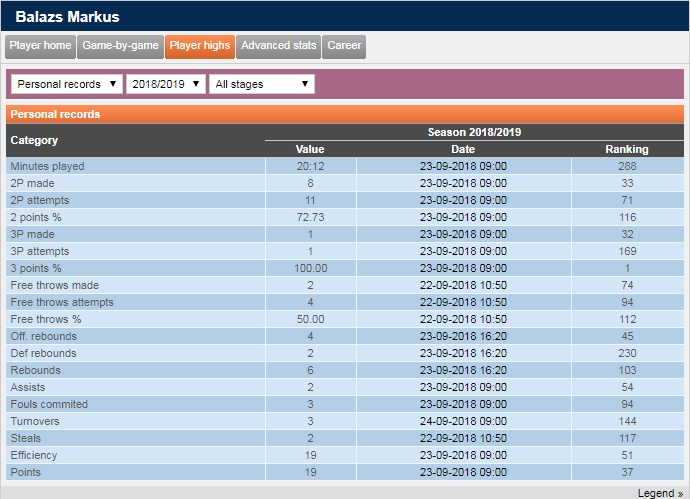Screen dimensions: 690x499
Task: Open the Player home tab
Action: pos(40,46)
